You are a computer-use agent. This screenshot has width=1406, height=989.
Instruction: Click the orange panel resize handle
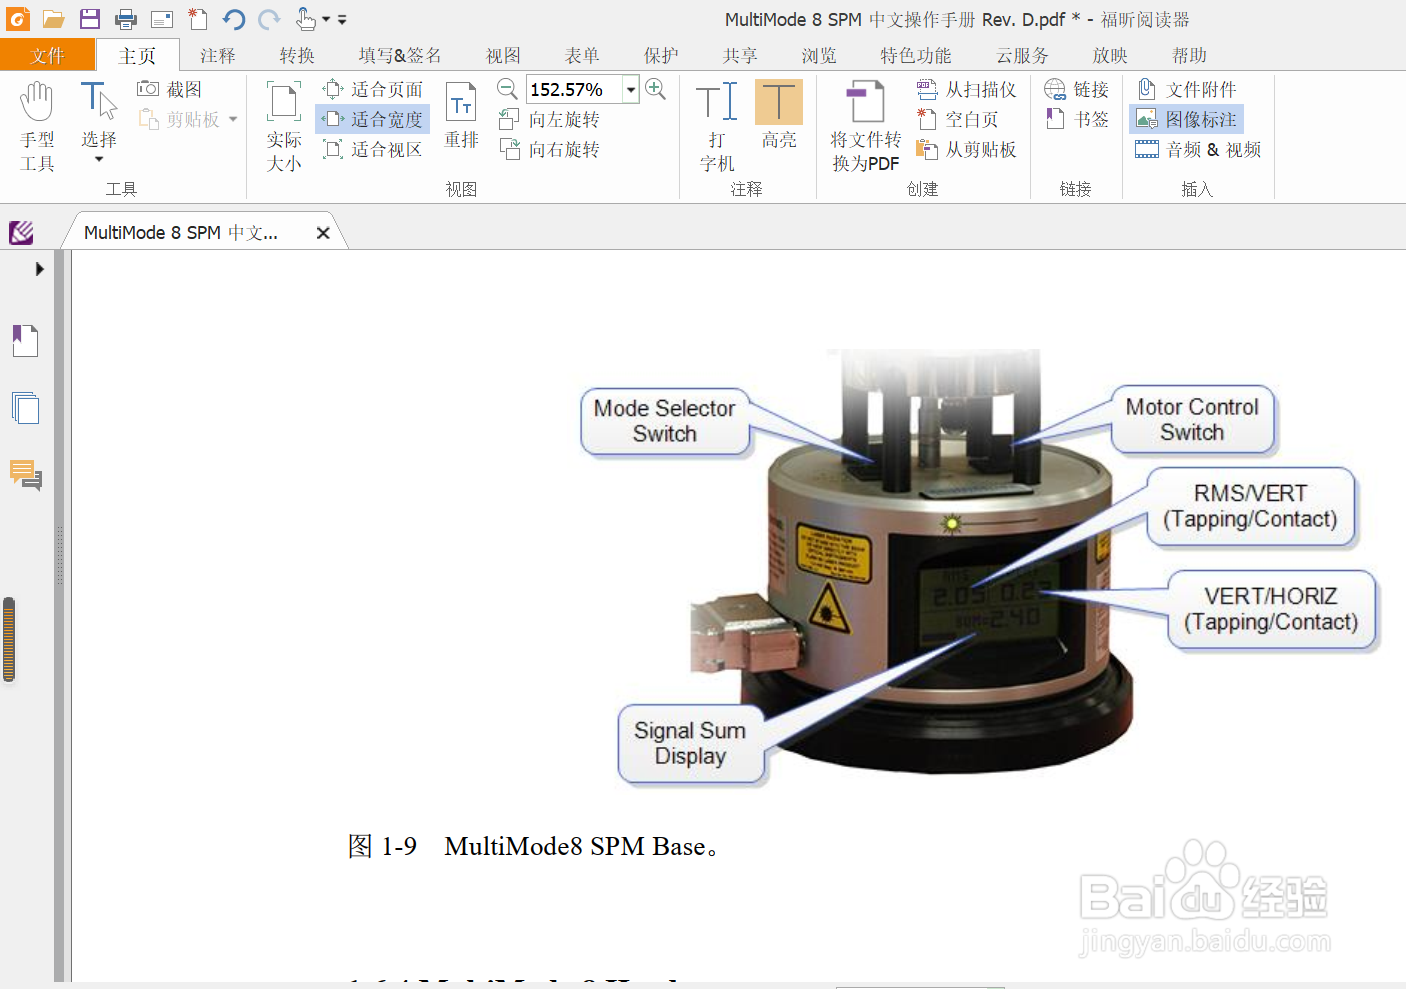(x=9, y=640)
